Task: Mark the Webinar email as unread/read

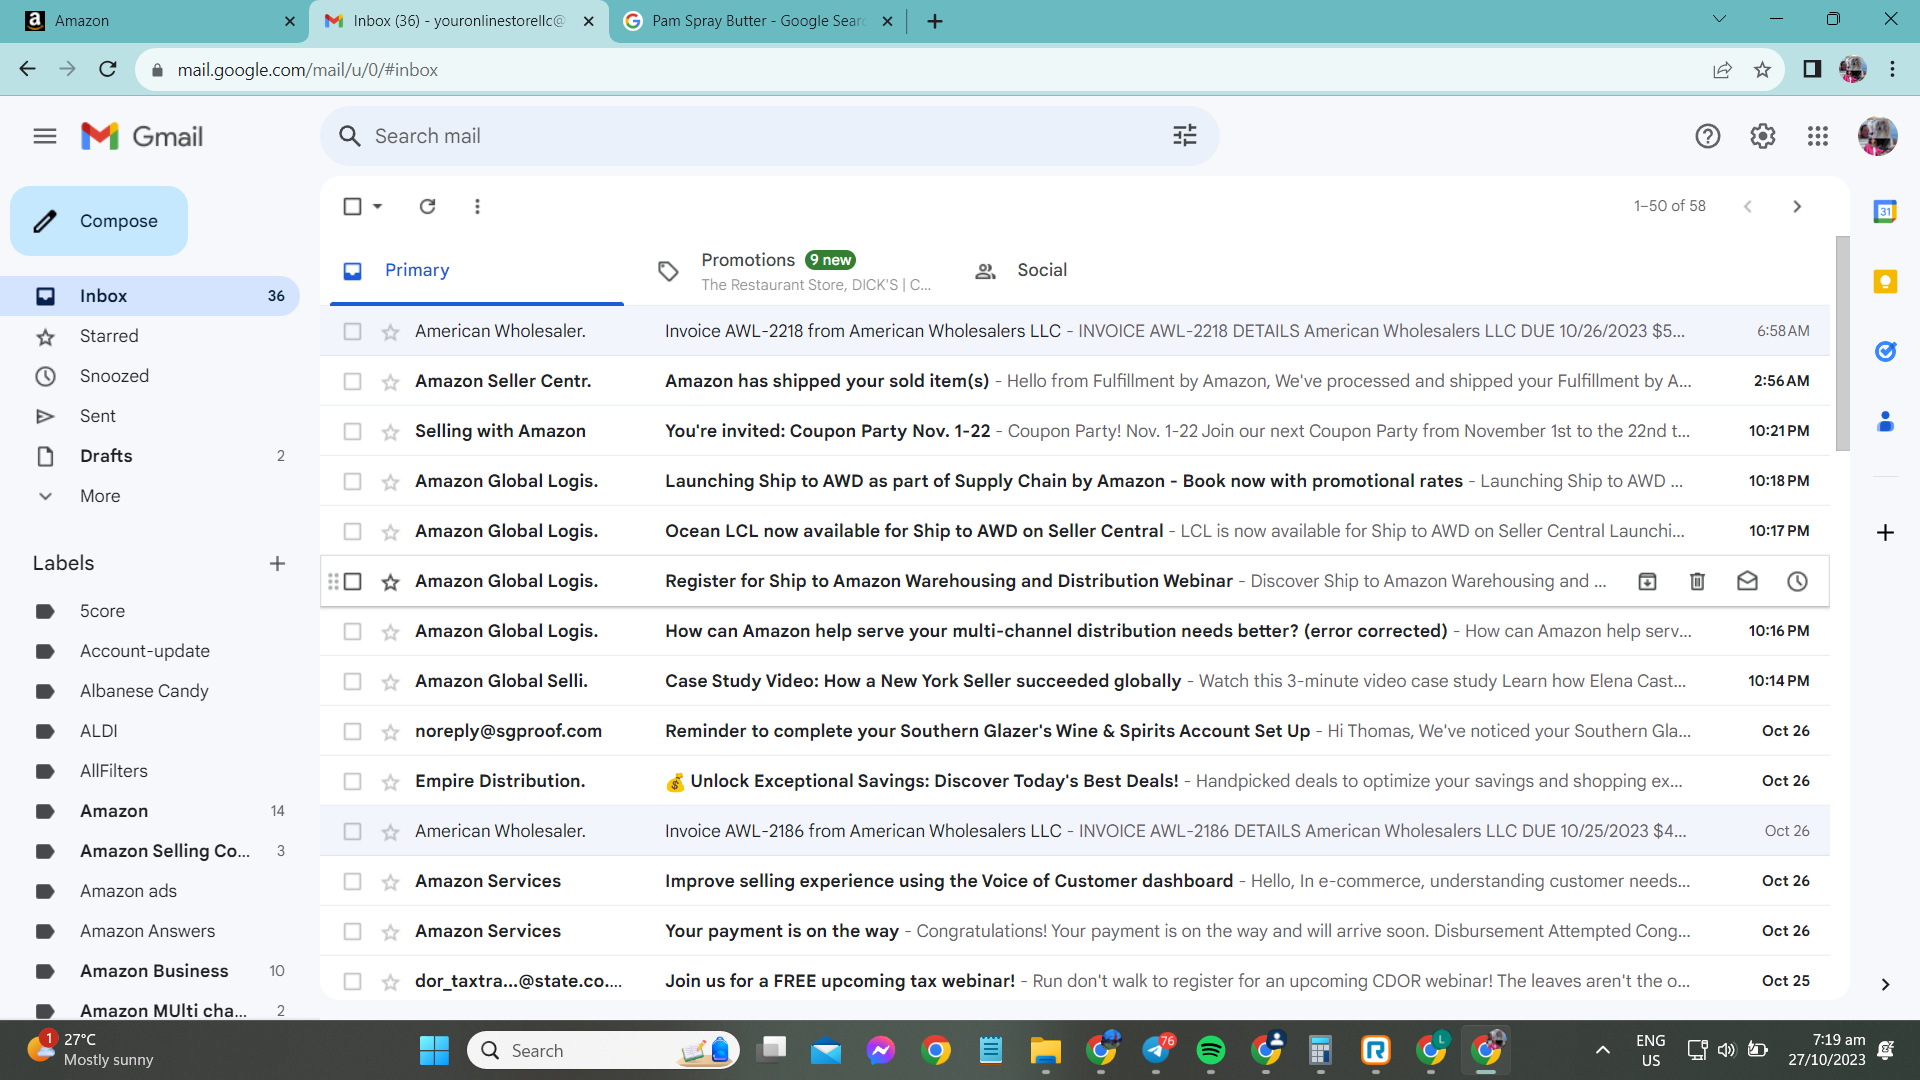Action: click(1747, 581)
